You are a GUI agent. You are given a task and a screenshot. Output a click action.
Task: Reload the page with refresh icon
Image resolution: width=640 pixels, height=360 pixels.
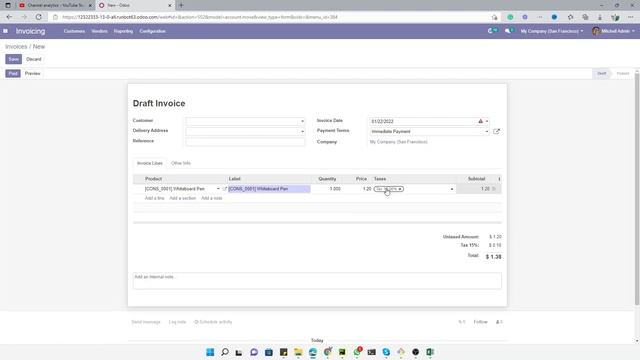(38, 17)
